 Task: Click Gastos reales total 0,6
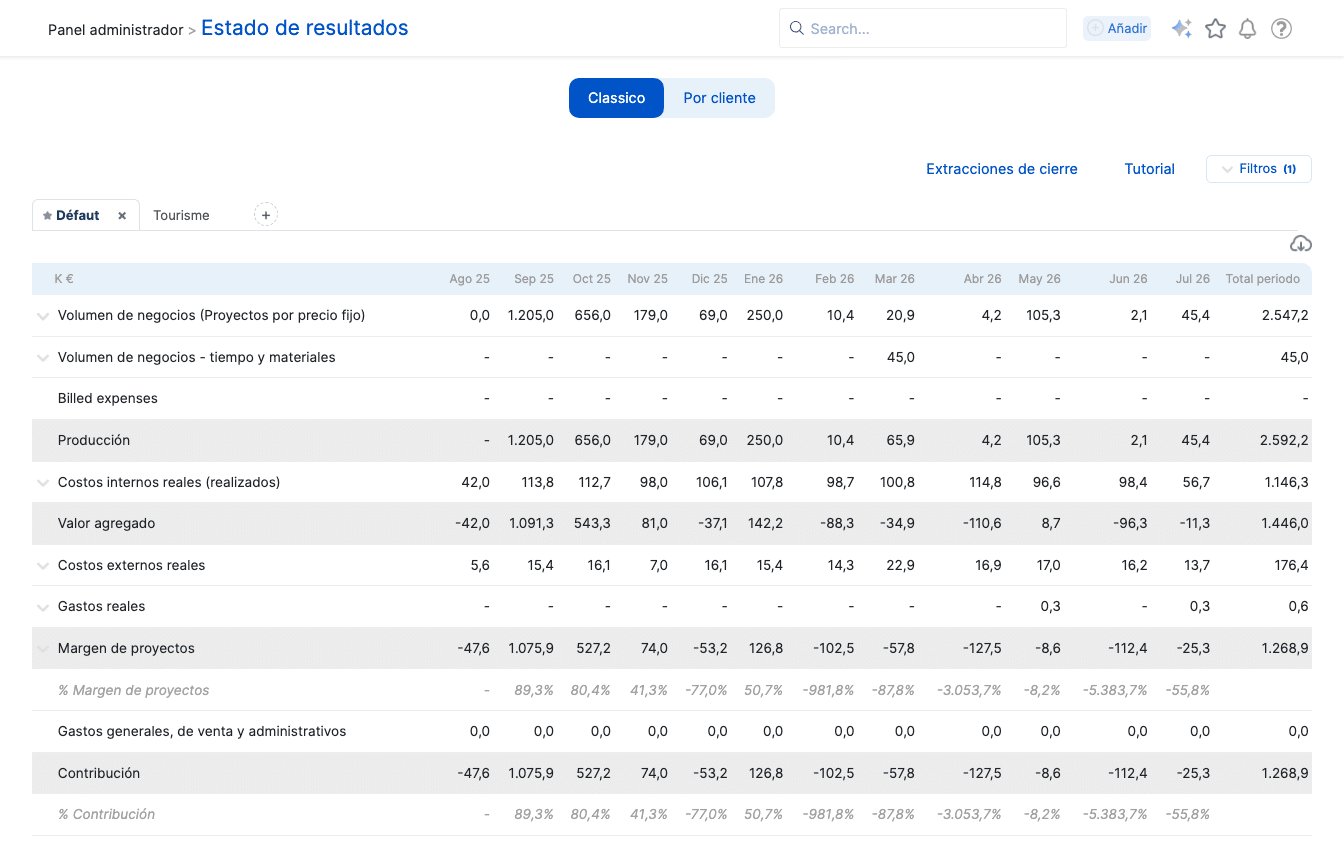(1298, 606)
